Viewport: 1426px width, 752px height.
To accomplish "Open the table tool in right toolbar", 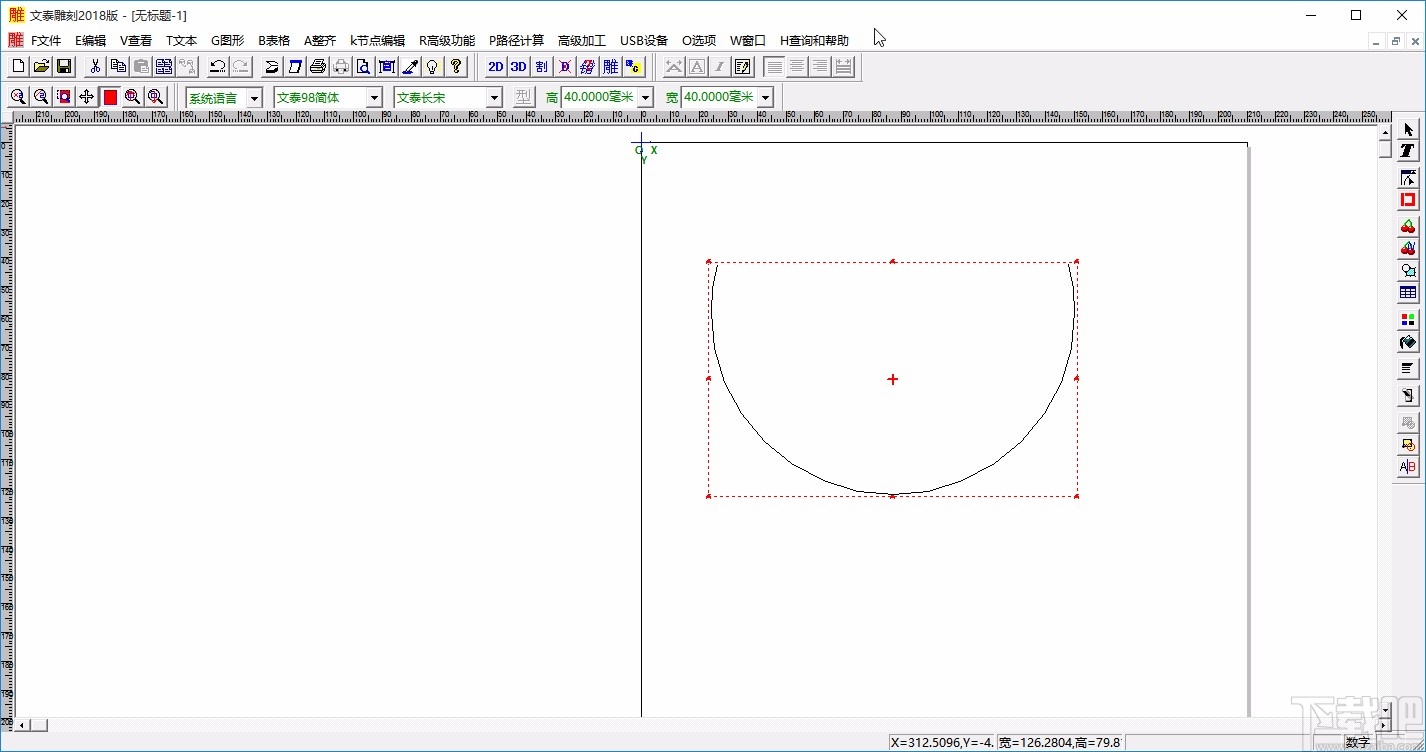I will click(x=1408, y=293).
